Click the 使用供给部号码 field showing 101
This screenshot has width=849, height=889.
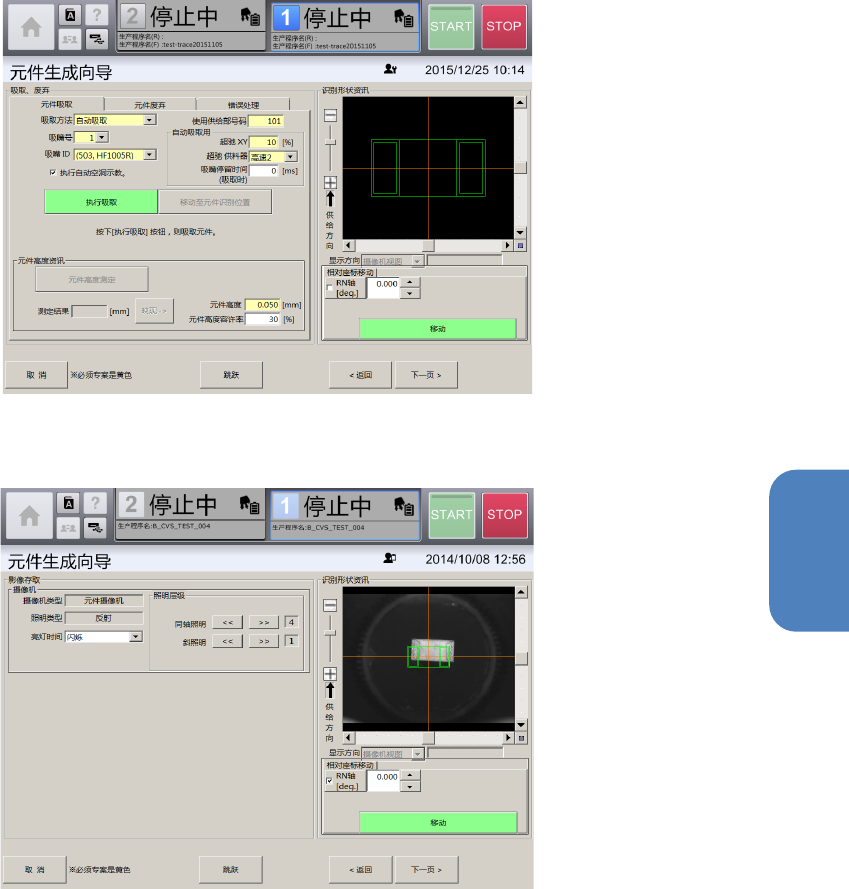(265, 121)
